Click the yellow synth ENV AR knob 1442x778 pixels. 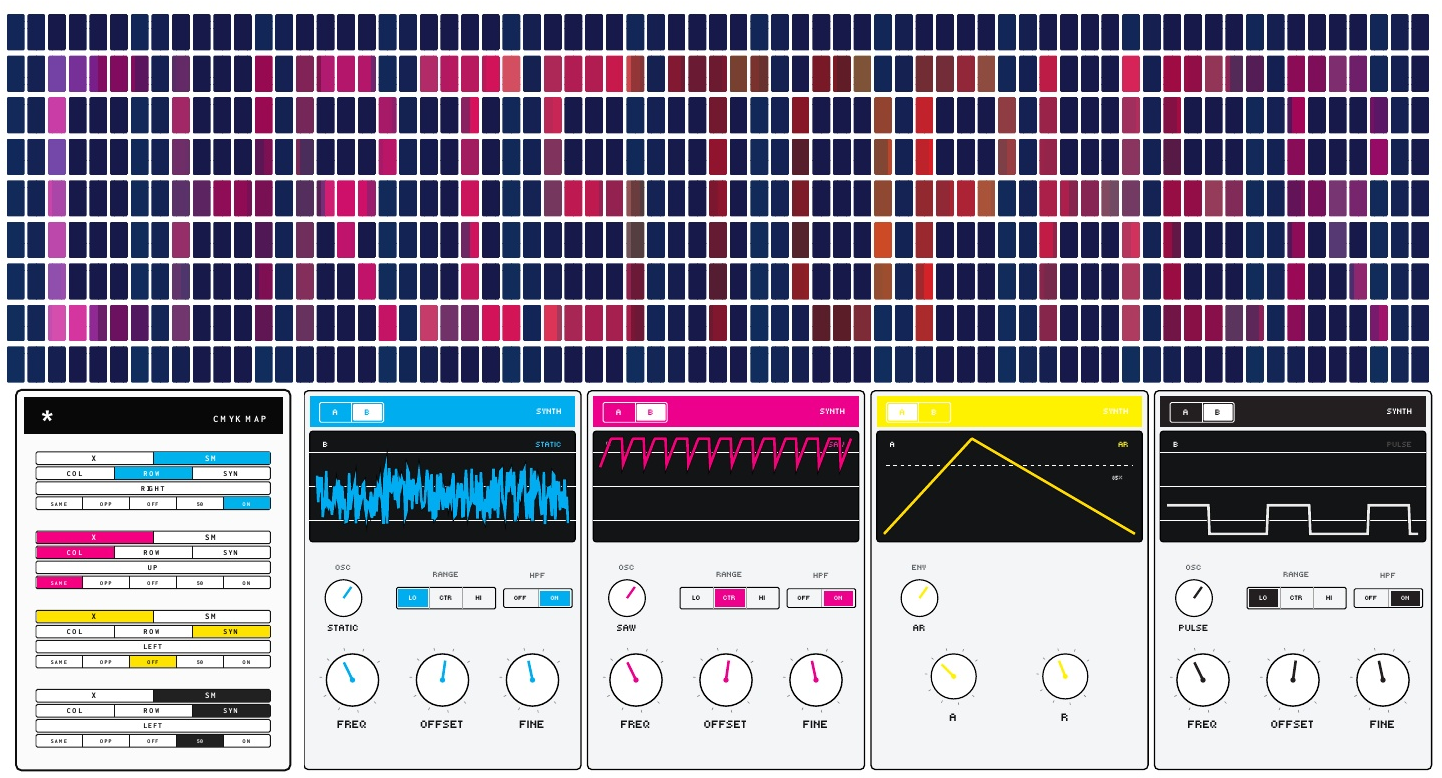(919, 598)
